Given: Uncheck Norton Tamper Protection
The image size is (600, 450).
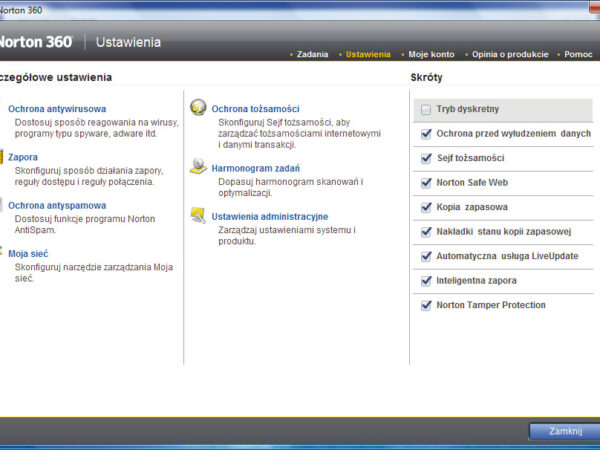Looking at the screenshot, I should click(x=426, y=305).
